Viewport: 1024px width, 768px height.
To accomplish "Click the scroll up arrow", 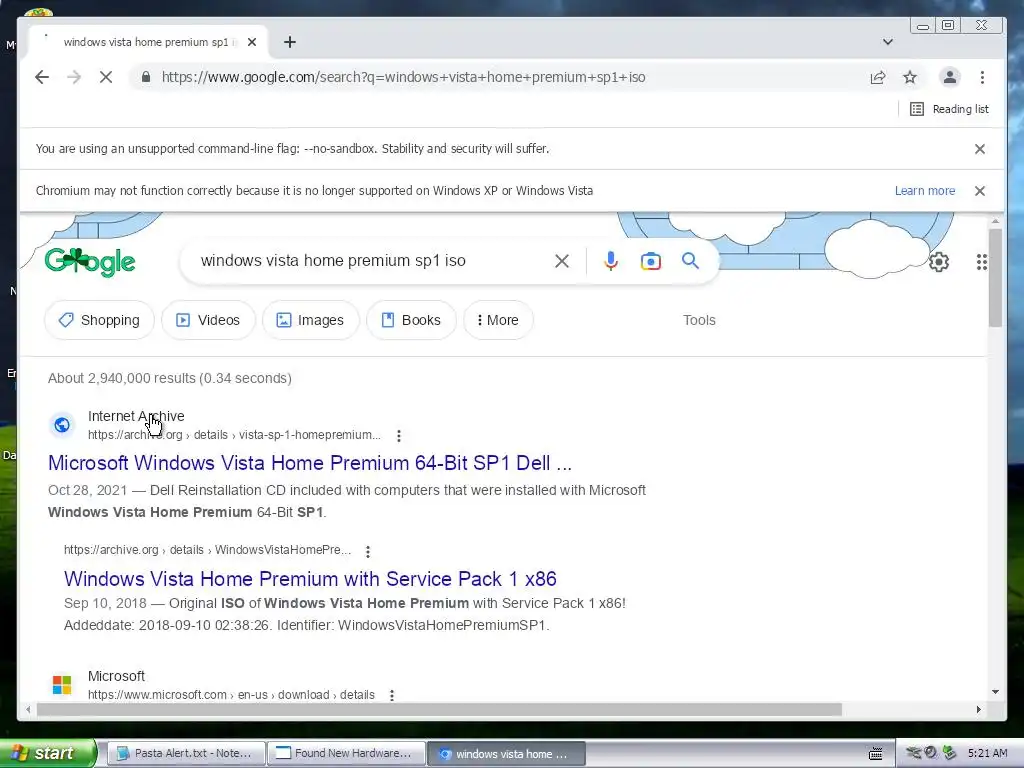I will coord(995,223).
